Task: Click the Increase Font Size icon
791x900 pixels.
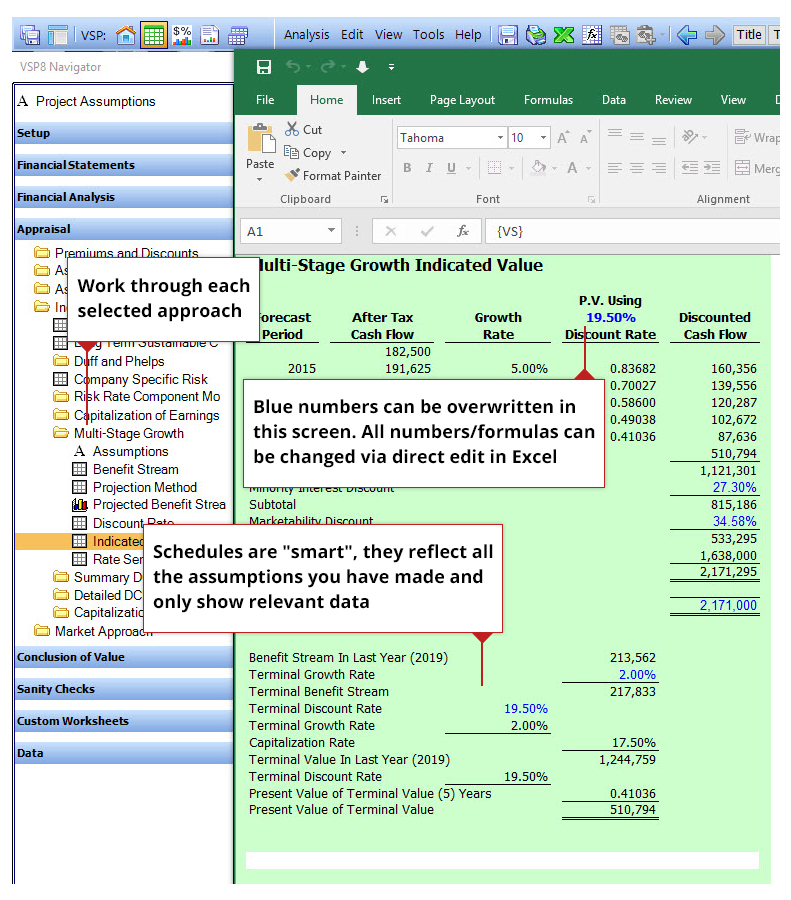Action: [x=563, y=138]
